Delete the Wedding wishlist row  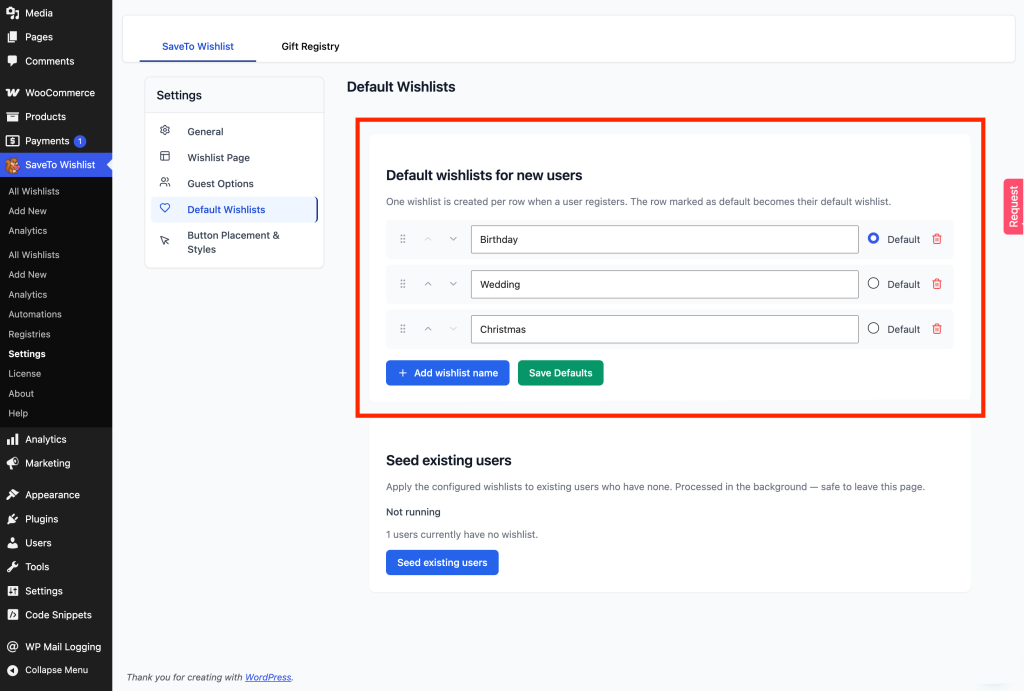point(937,284)
